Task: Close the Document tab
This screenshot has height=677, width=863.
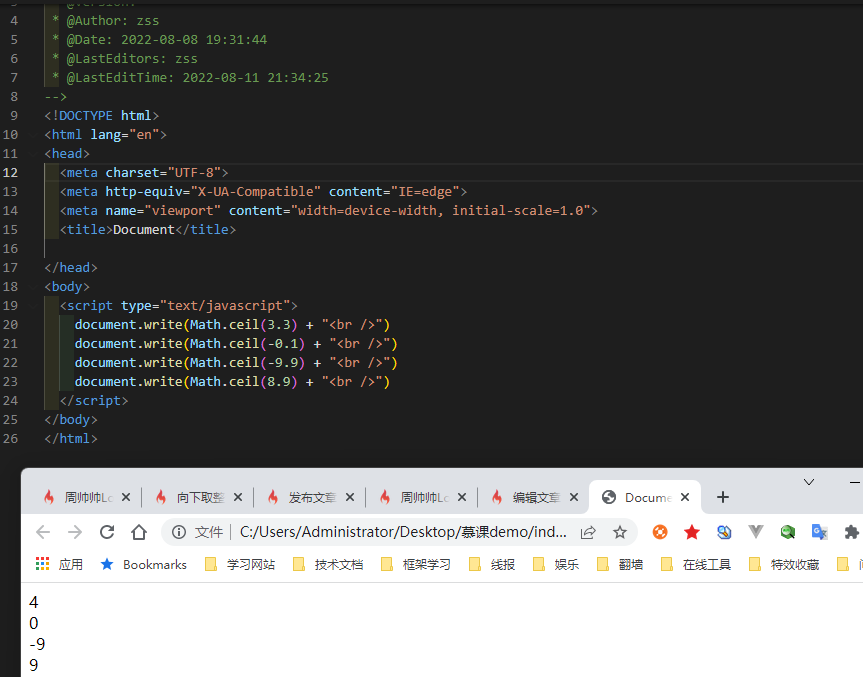Action: point(685,497)
